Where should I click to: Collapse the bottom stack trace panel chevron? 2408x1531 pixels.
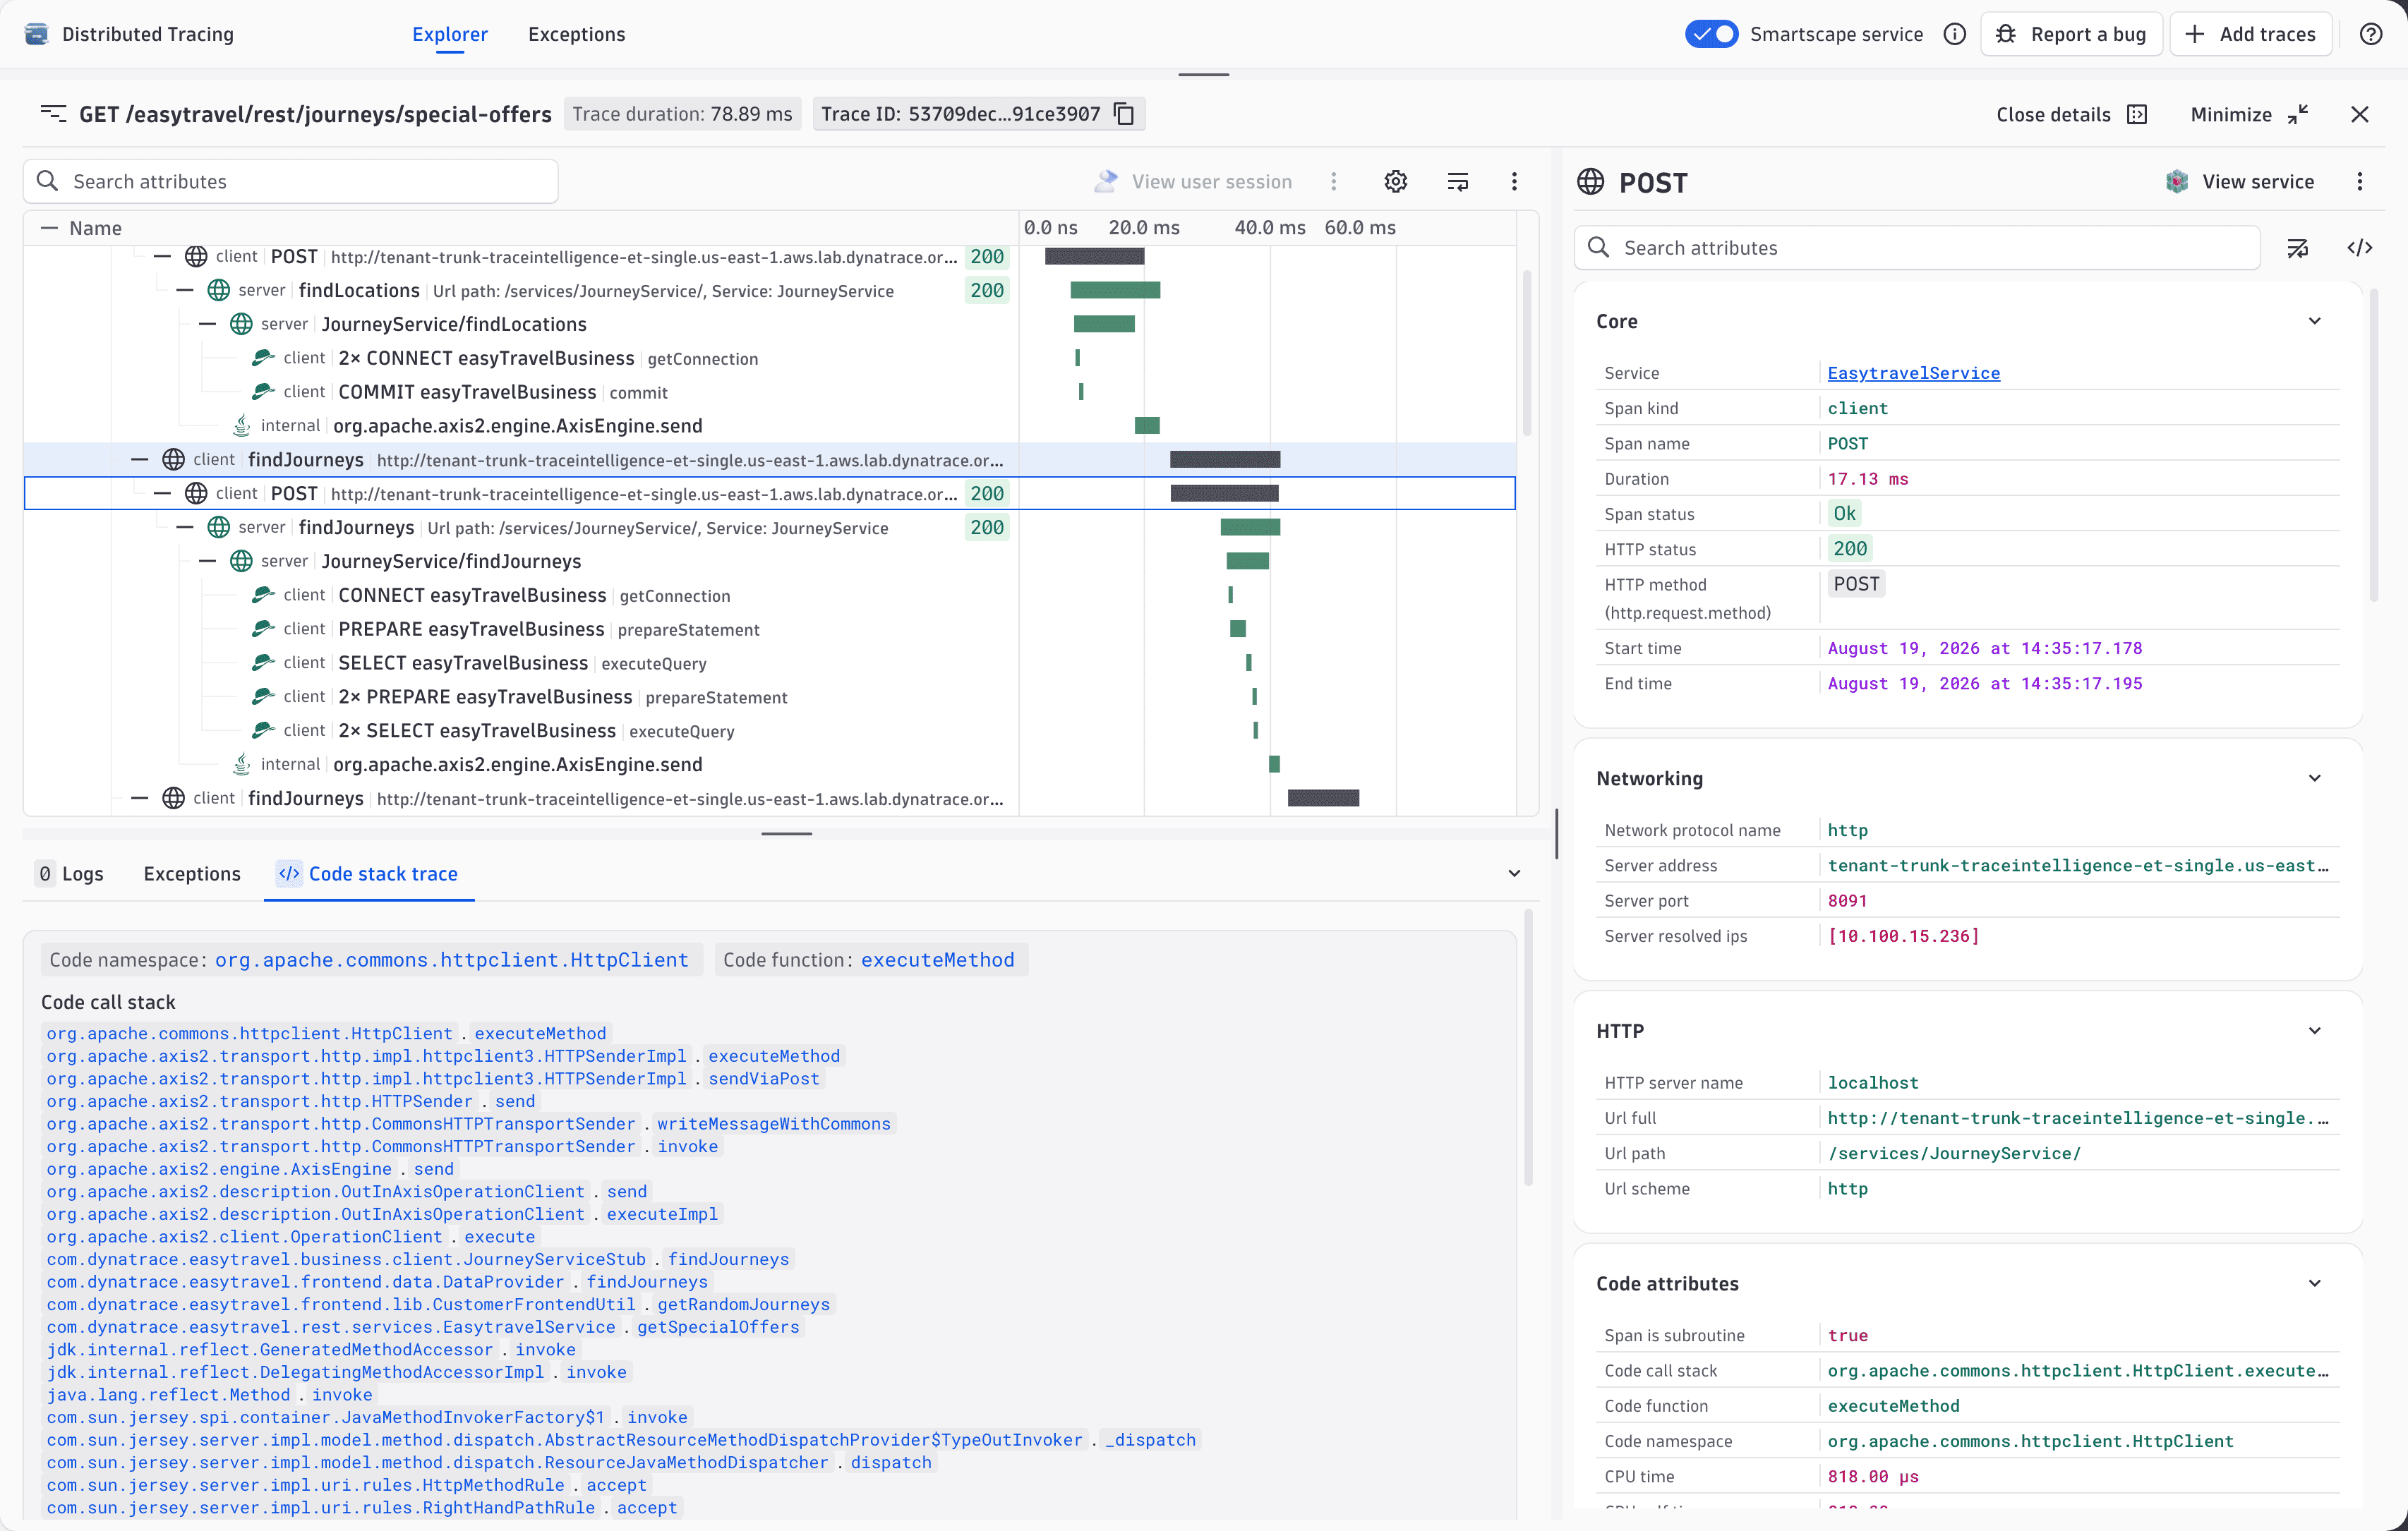click(x=1514, y=873)
